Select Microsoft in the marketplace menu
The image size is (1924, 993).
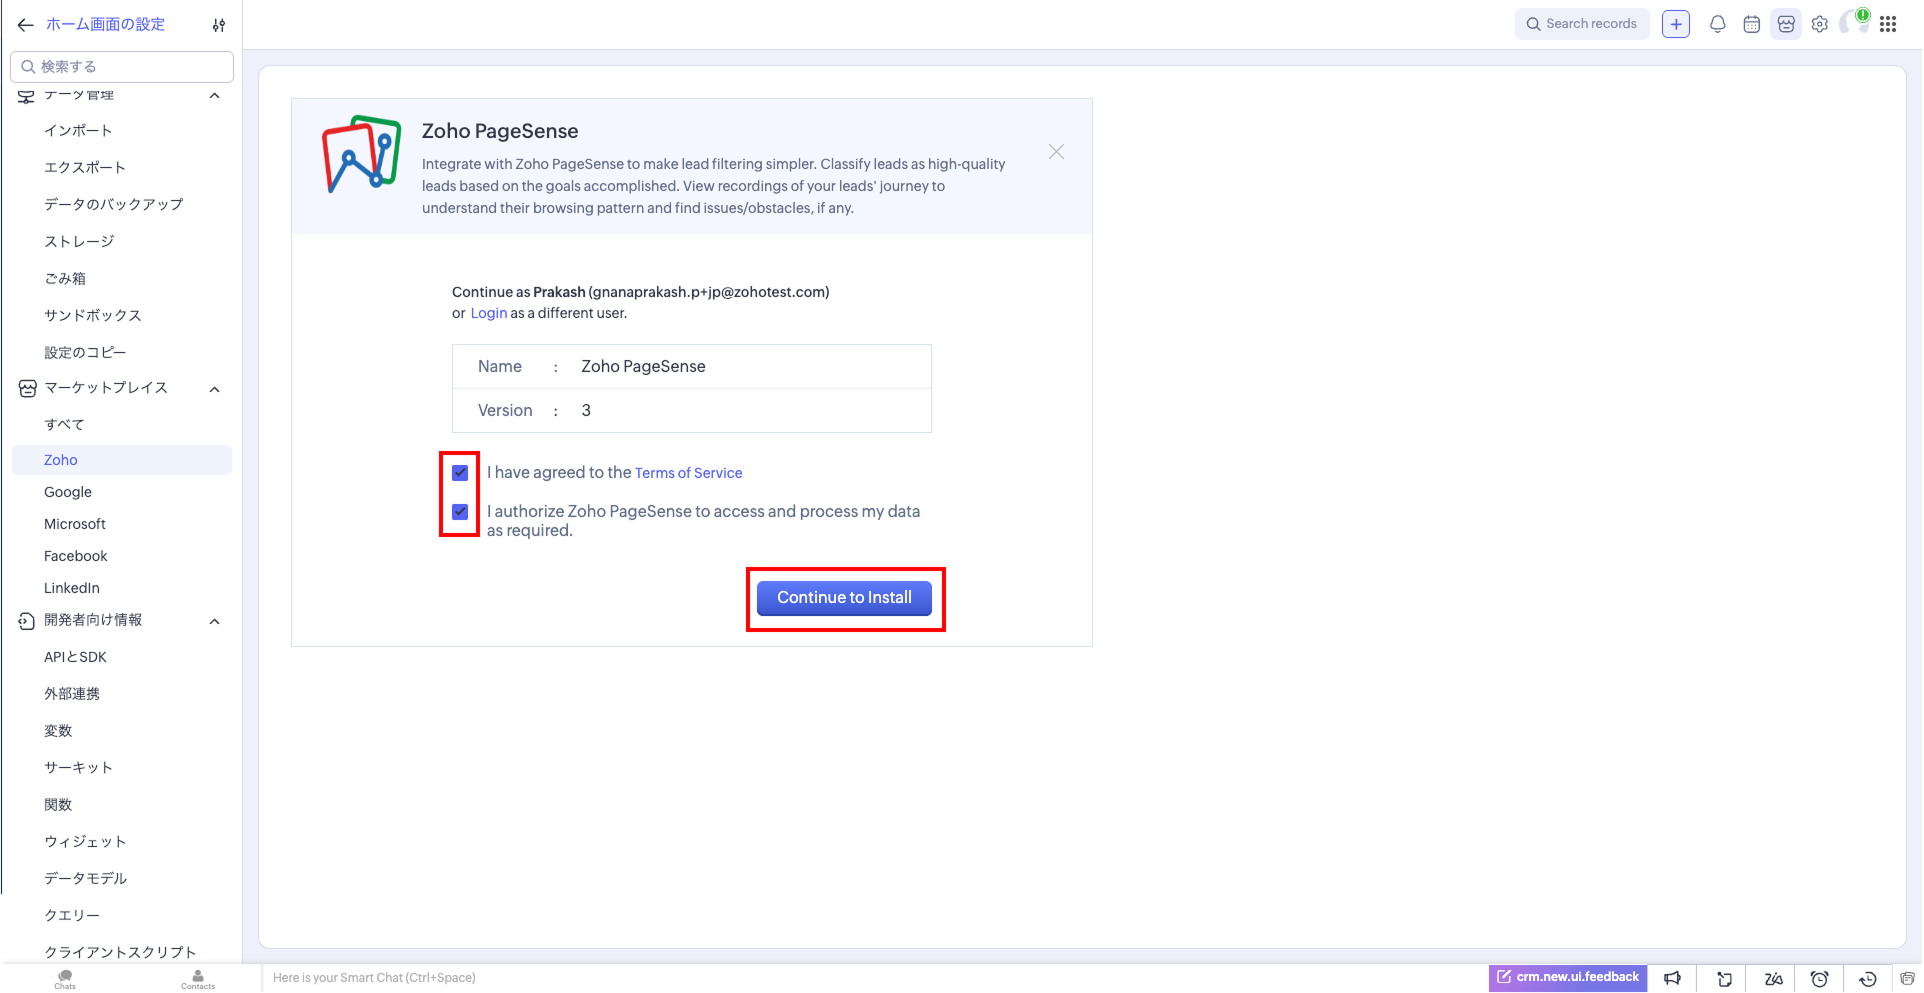tap(75, 524)
